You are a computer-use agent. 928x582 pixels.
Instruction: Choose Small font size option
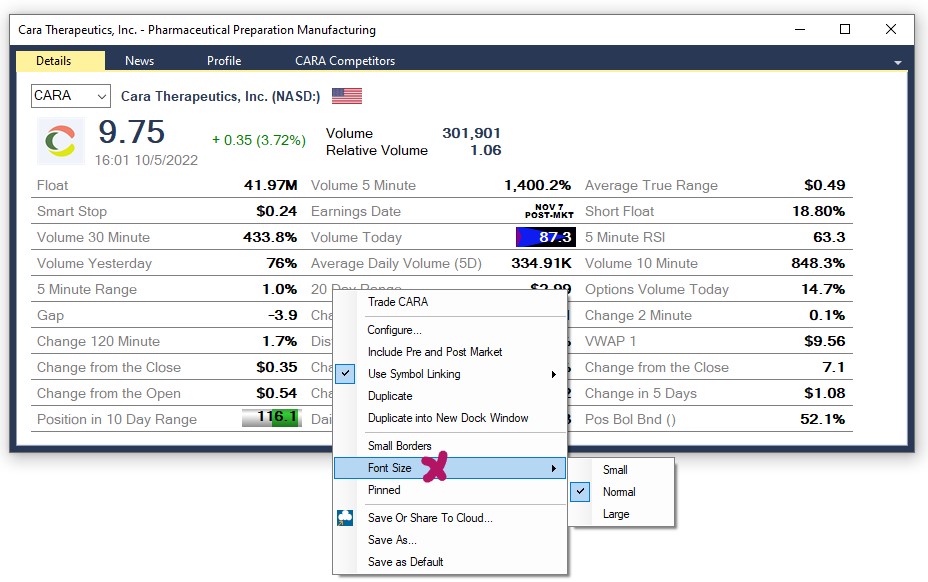(615, 470)
